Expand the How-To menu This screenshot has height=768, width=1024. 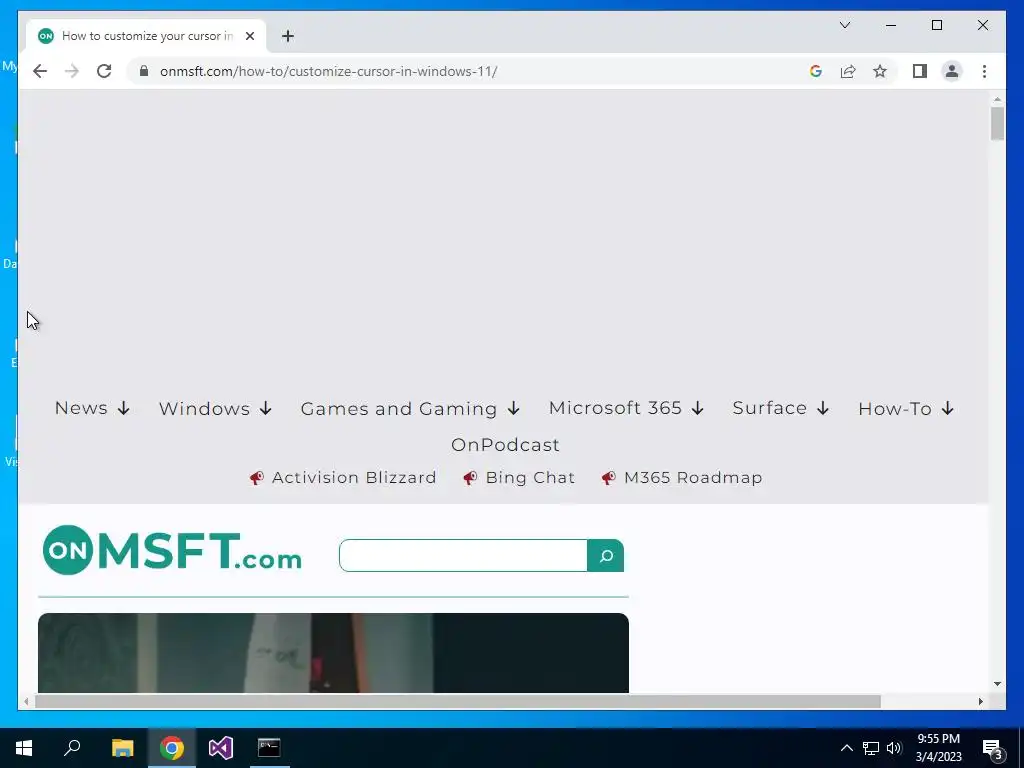[906, 409]
